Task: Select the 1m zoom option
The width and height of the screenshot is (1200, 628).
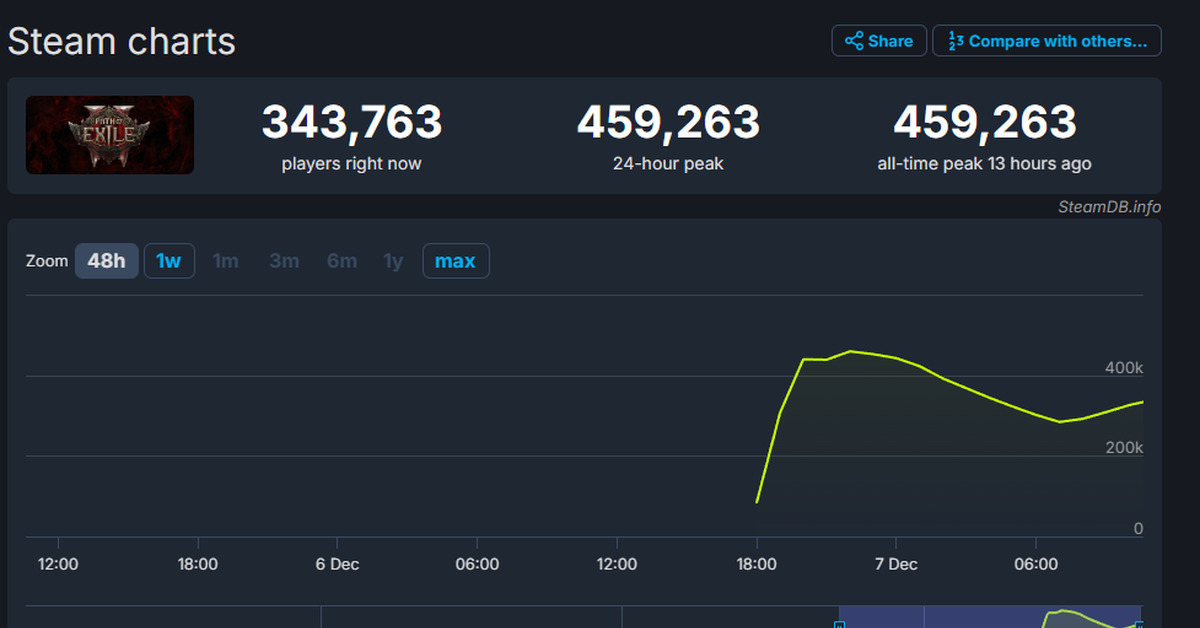Action: click(226, 261)
